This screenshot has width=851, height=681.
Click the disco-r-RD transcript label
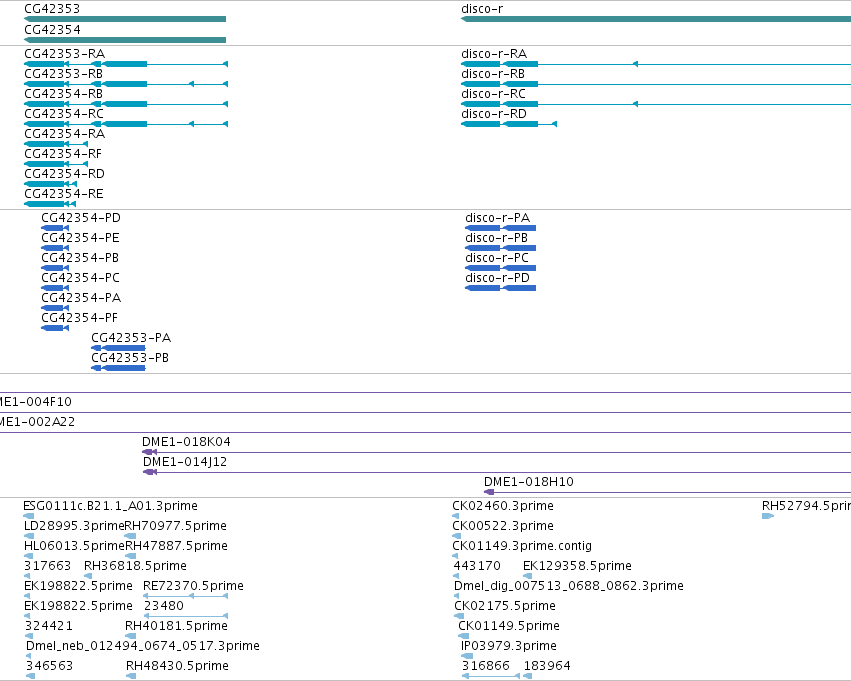pos(494,114)
